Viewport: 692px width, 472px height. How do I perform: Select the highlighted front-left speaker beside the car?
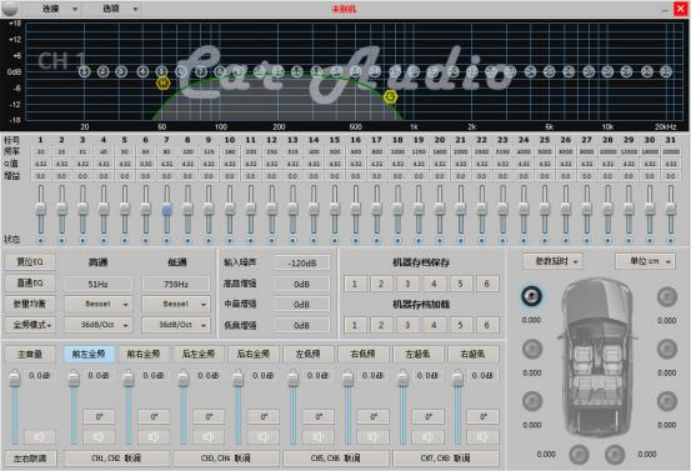point(531,296)
